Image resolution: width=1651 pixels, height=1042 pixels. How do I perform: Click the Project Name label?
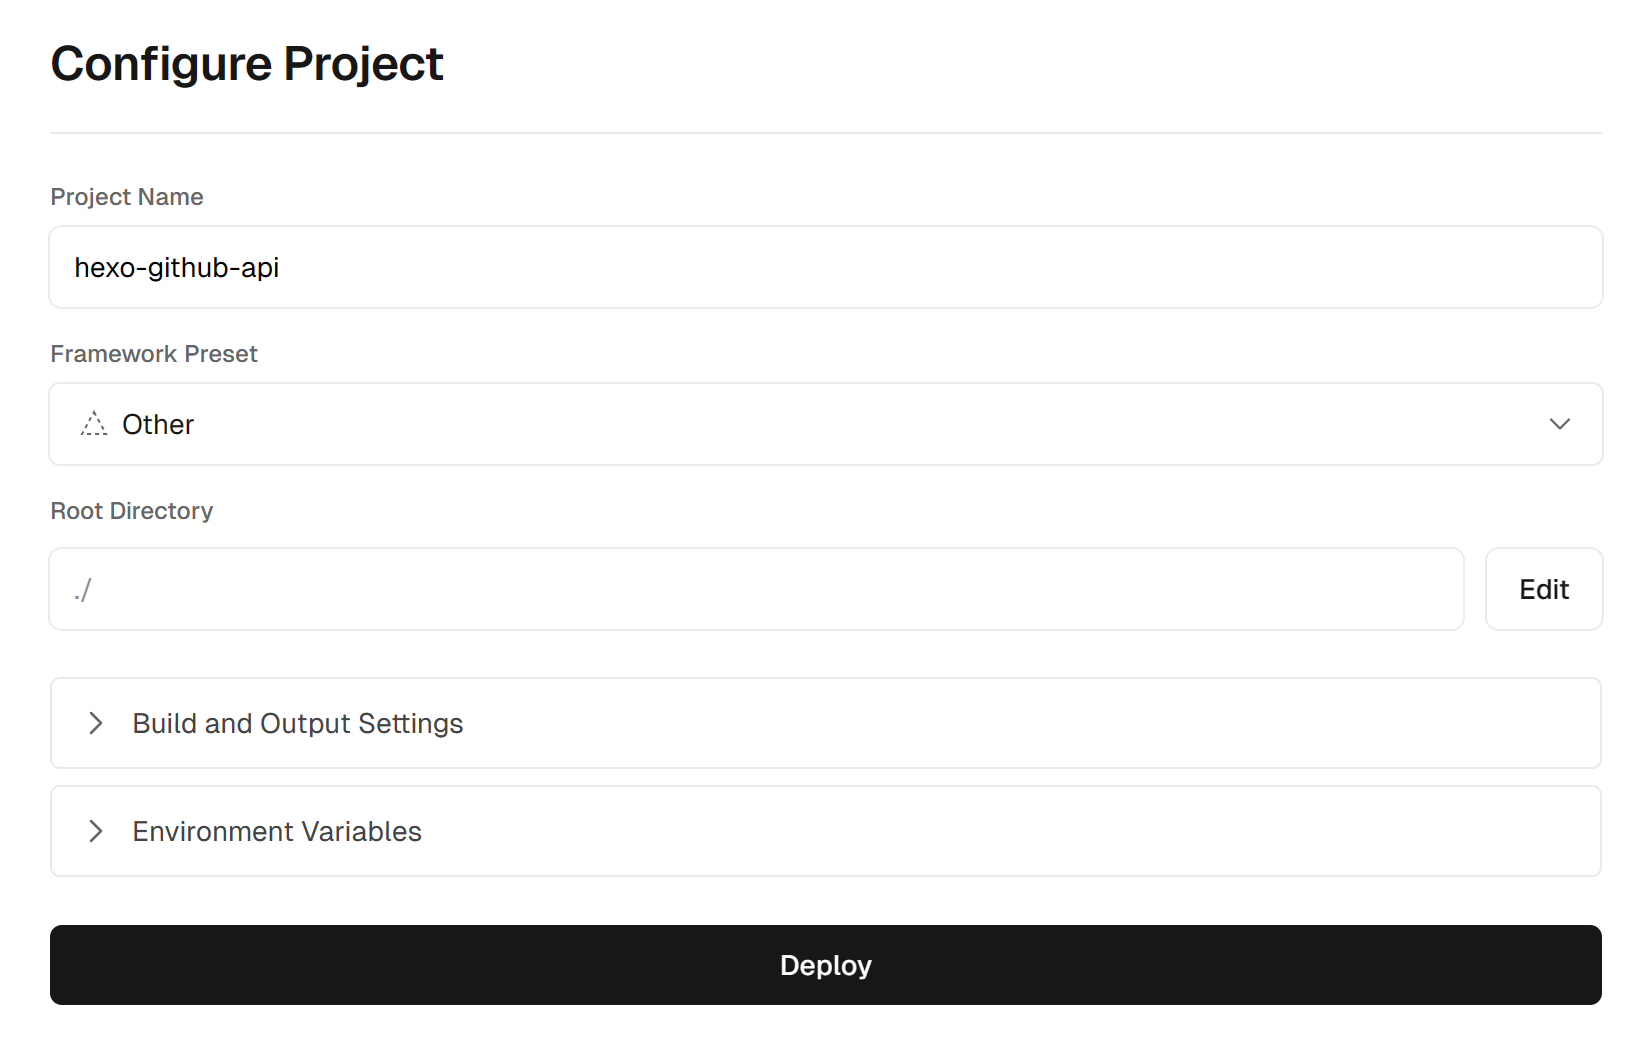(x=127, y=197)
